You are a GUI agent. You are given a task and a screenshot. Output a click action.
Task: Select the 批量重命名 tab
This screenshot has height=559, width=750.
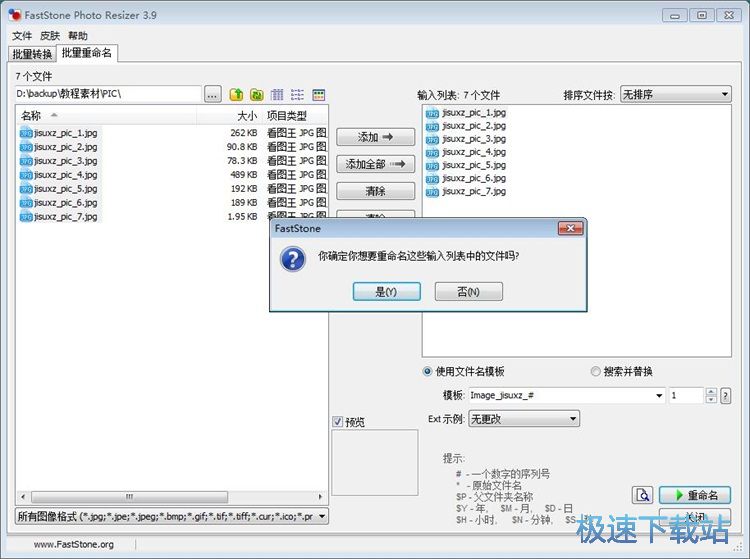pyautogui.click(x=87, y=53)
